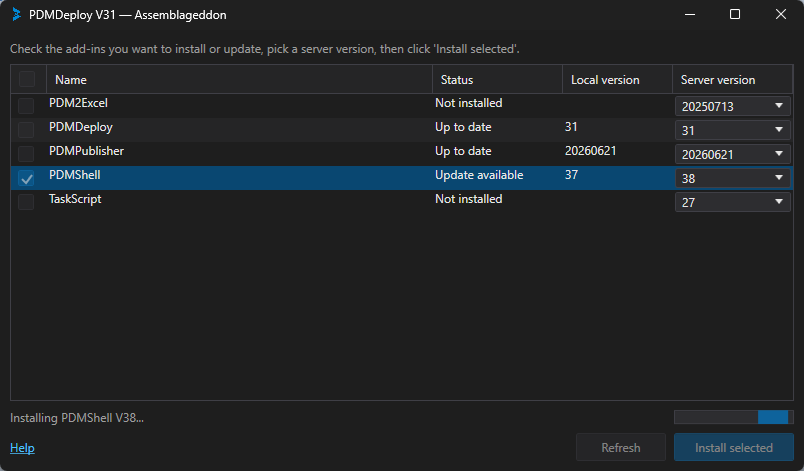Click the Install selected button
804x471 pixels.
click(734, 447)
